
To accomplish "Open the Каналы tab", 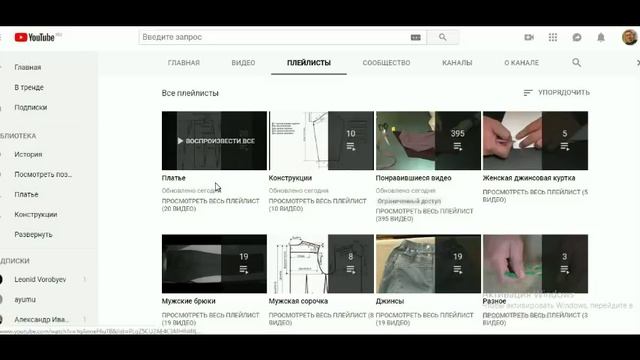I will click(457, 63).
